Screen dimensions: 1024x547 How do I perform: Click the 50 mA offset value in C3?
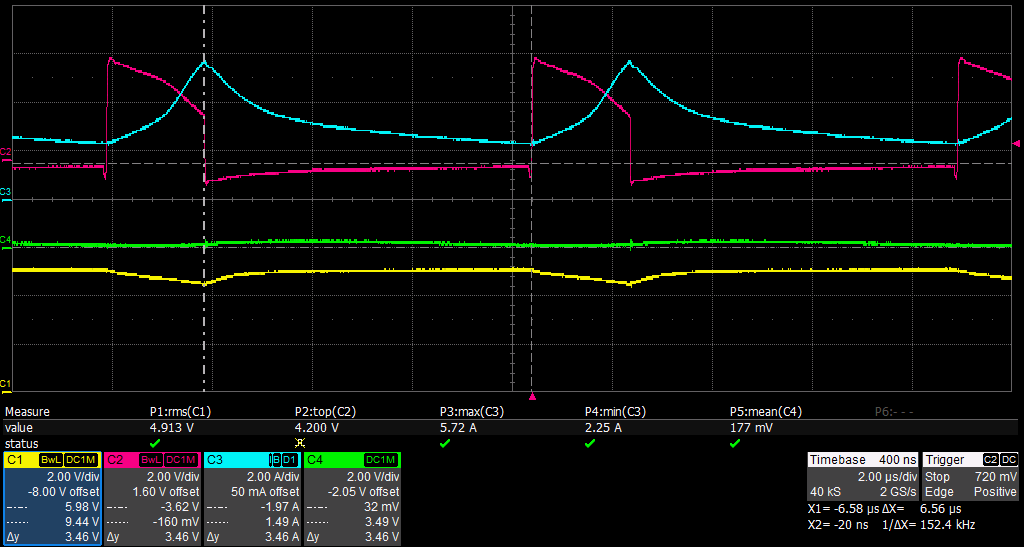[266, 491]
